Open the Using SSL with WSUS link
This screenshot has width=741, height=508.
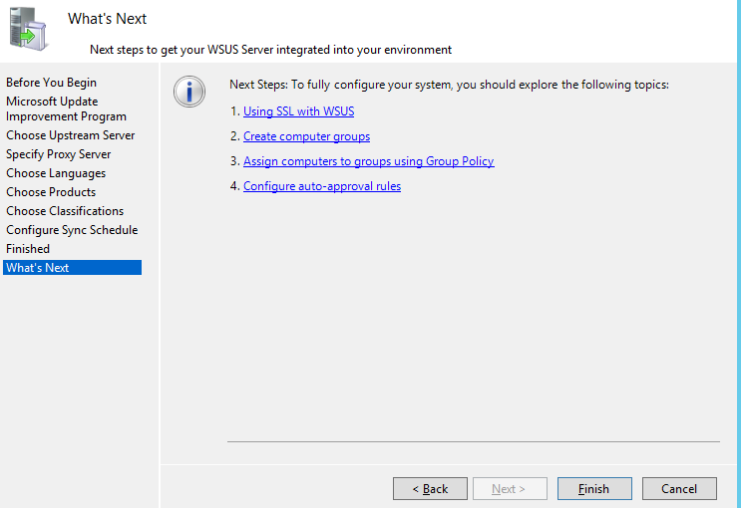(298, 112)
